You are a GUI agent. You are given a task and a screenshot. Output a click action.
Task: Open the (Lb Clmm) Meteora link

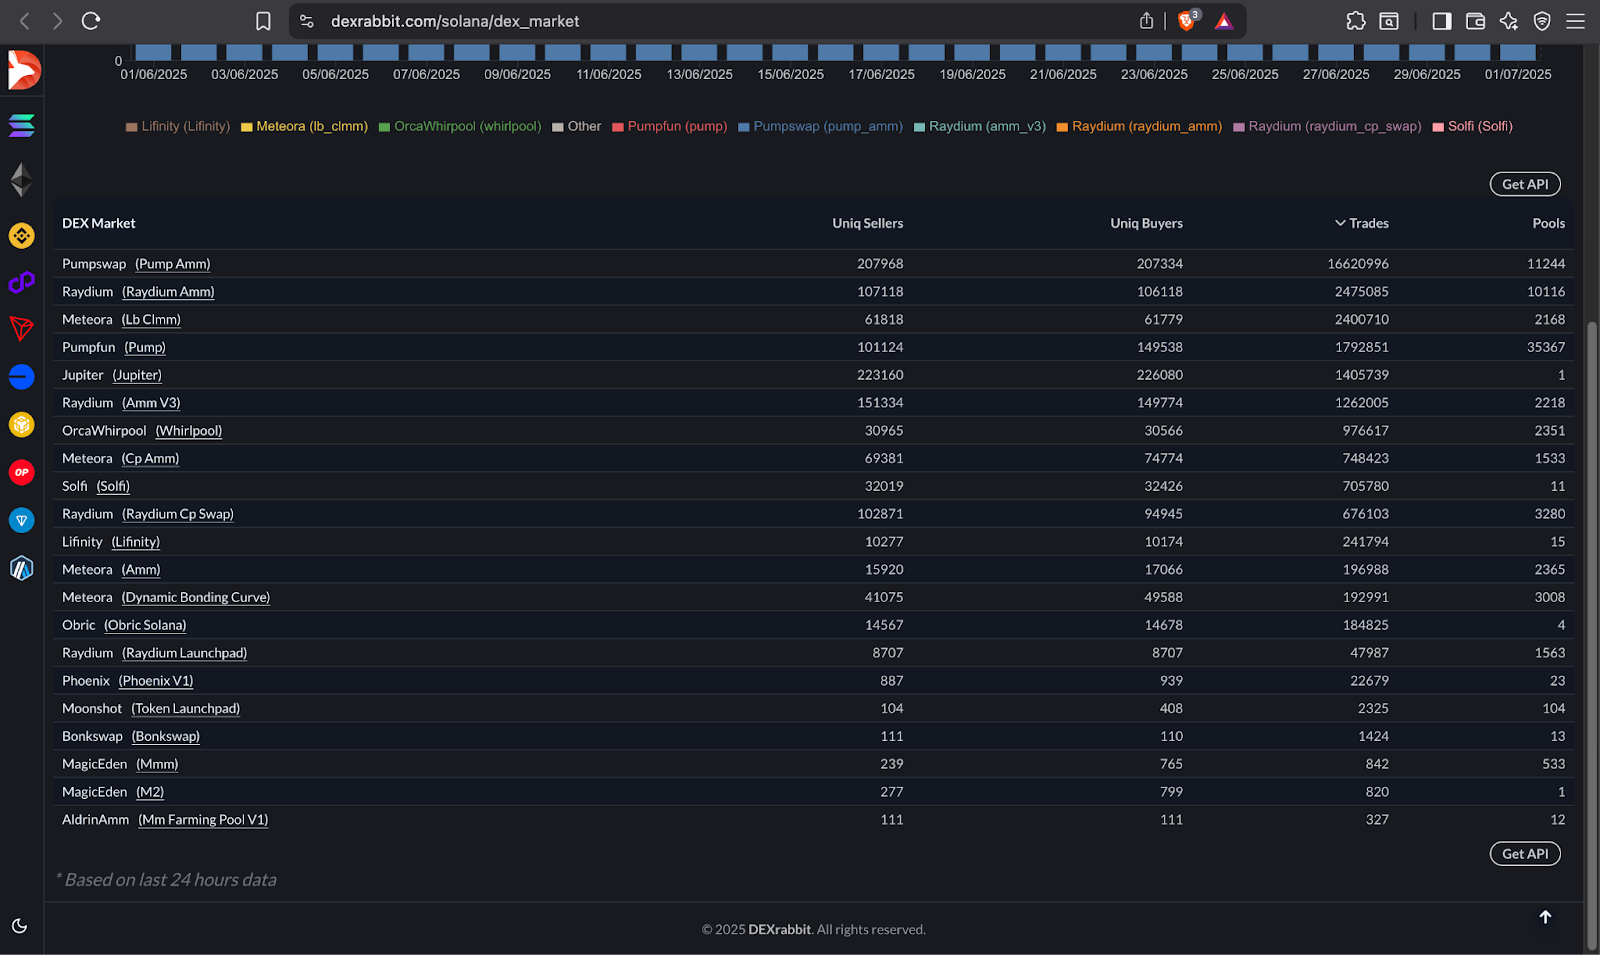pyautogui.click(x=151, y=320)
